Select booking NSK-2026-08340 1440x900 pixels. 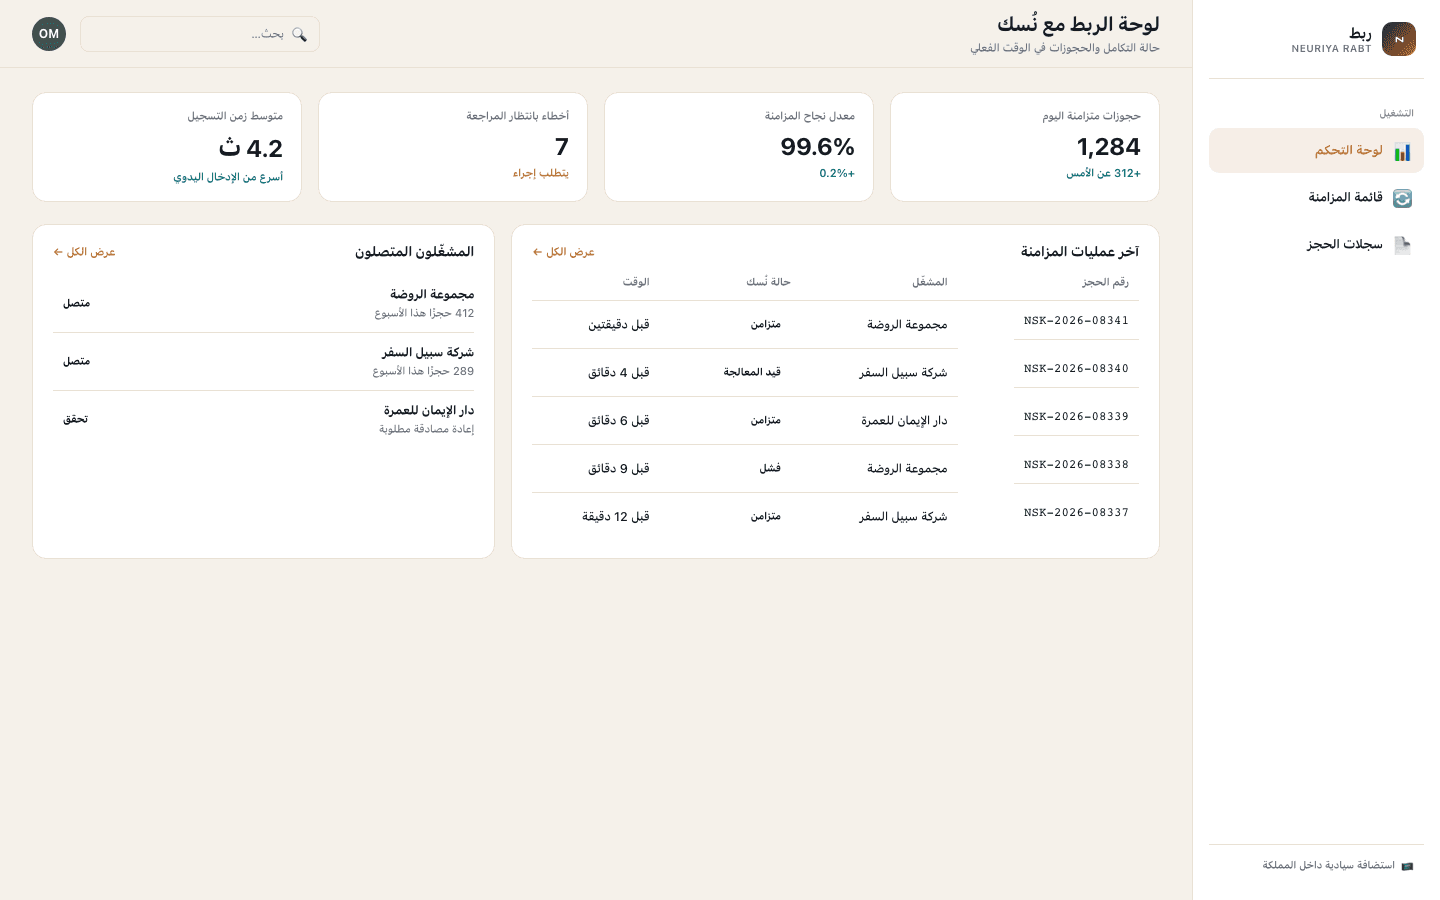click(1076, 369)
